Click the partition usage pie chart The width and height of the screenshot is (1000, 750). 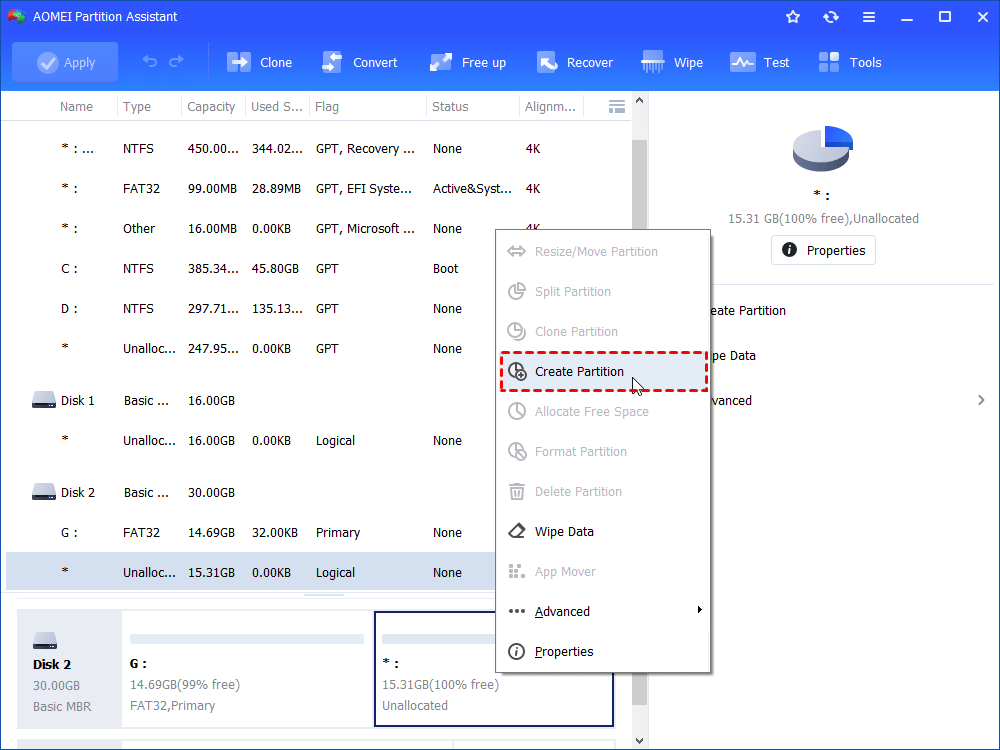[x=823, y=148]
